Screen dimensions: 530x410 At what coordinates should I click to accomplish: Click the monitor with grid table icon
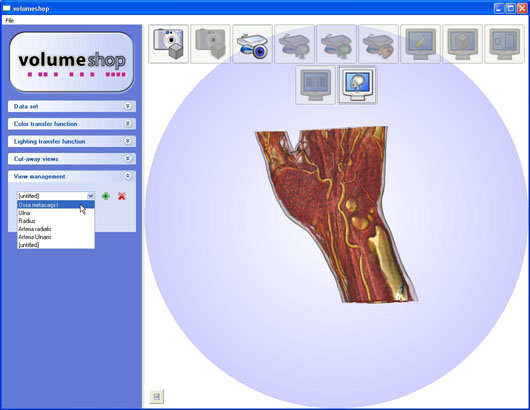pyautogui.click(x=315, y=85)
